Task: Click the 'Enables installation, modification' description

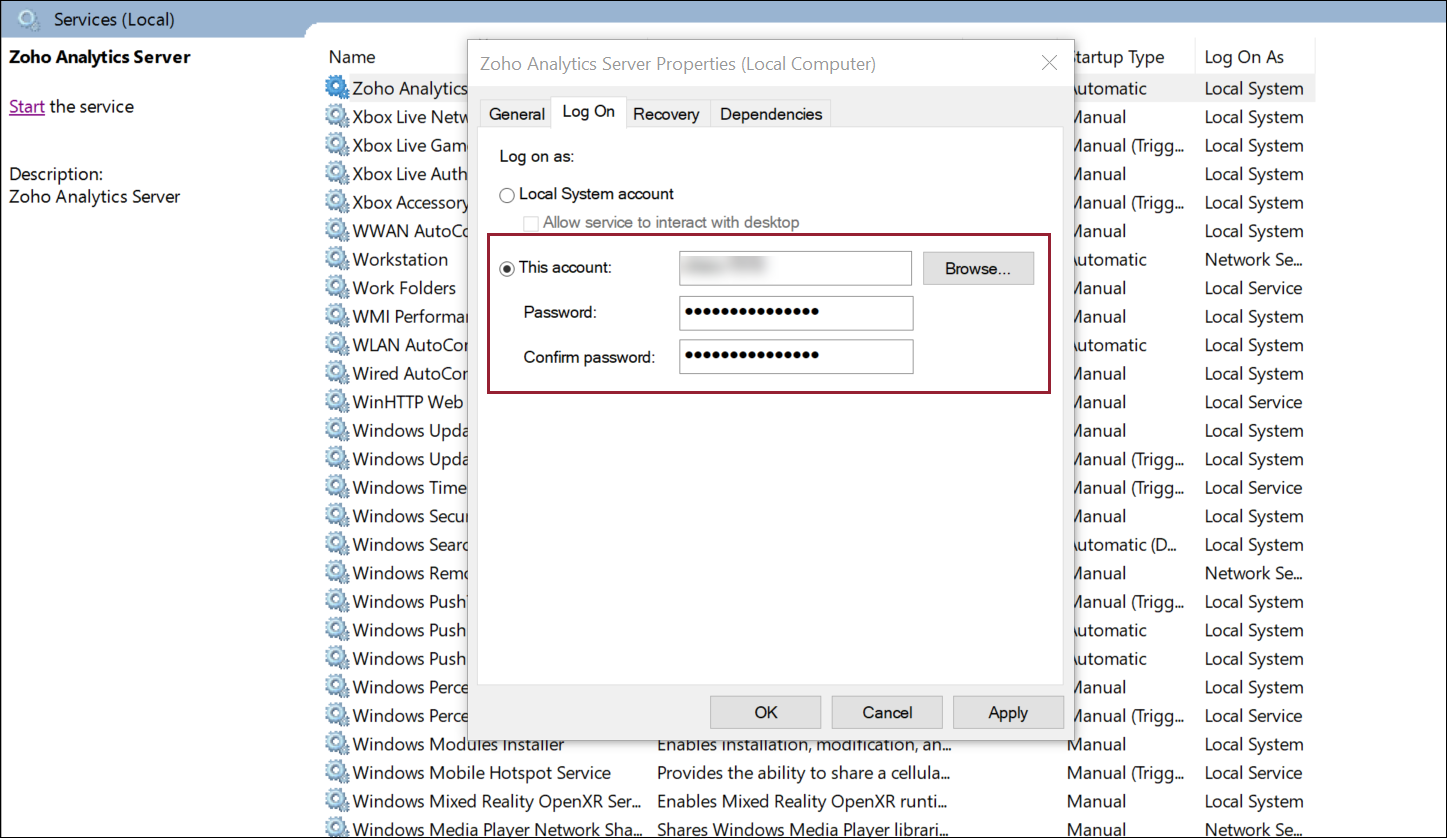Action: pyautogui.click(x=803, y=745)
